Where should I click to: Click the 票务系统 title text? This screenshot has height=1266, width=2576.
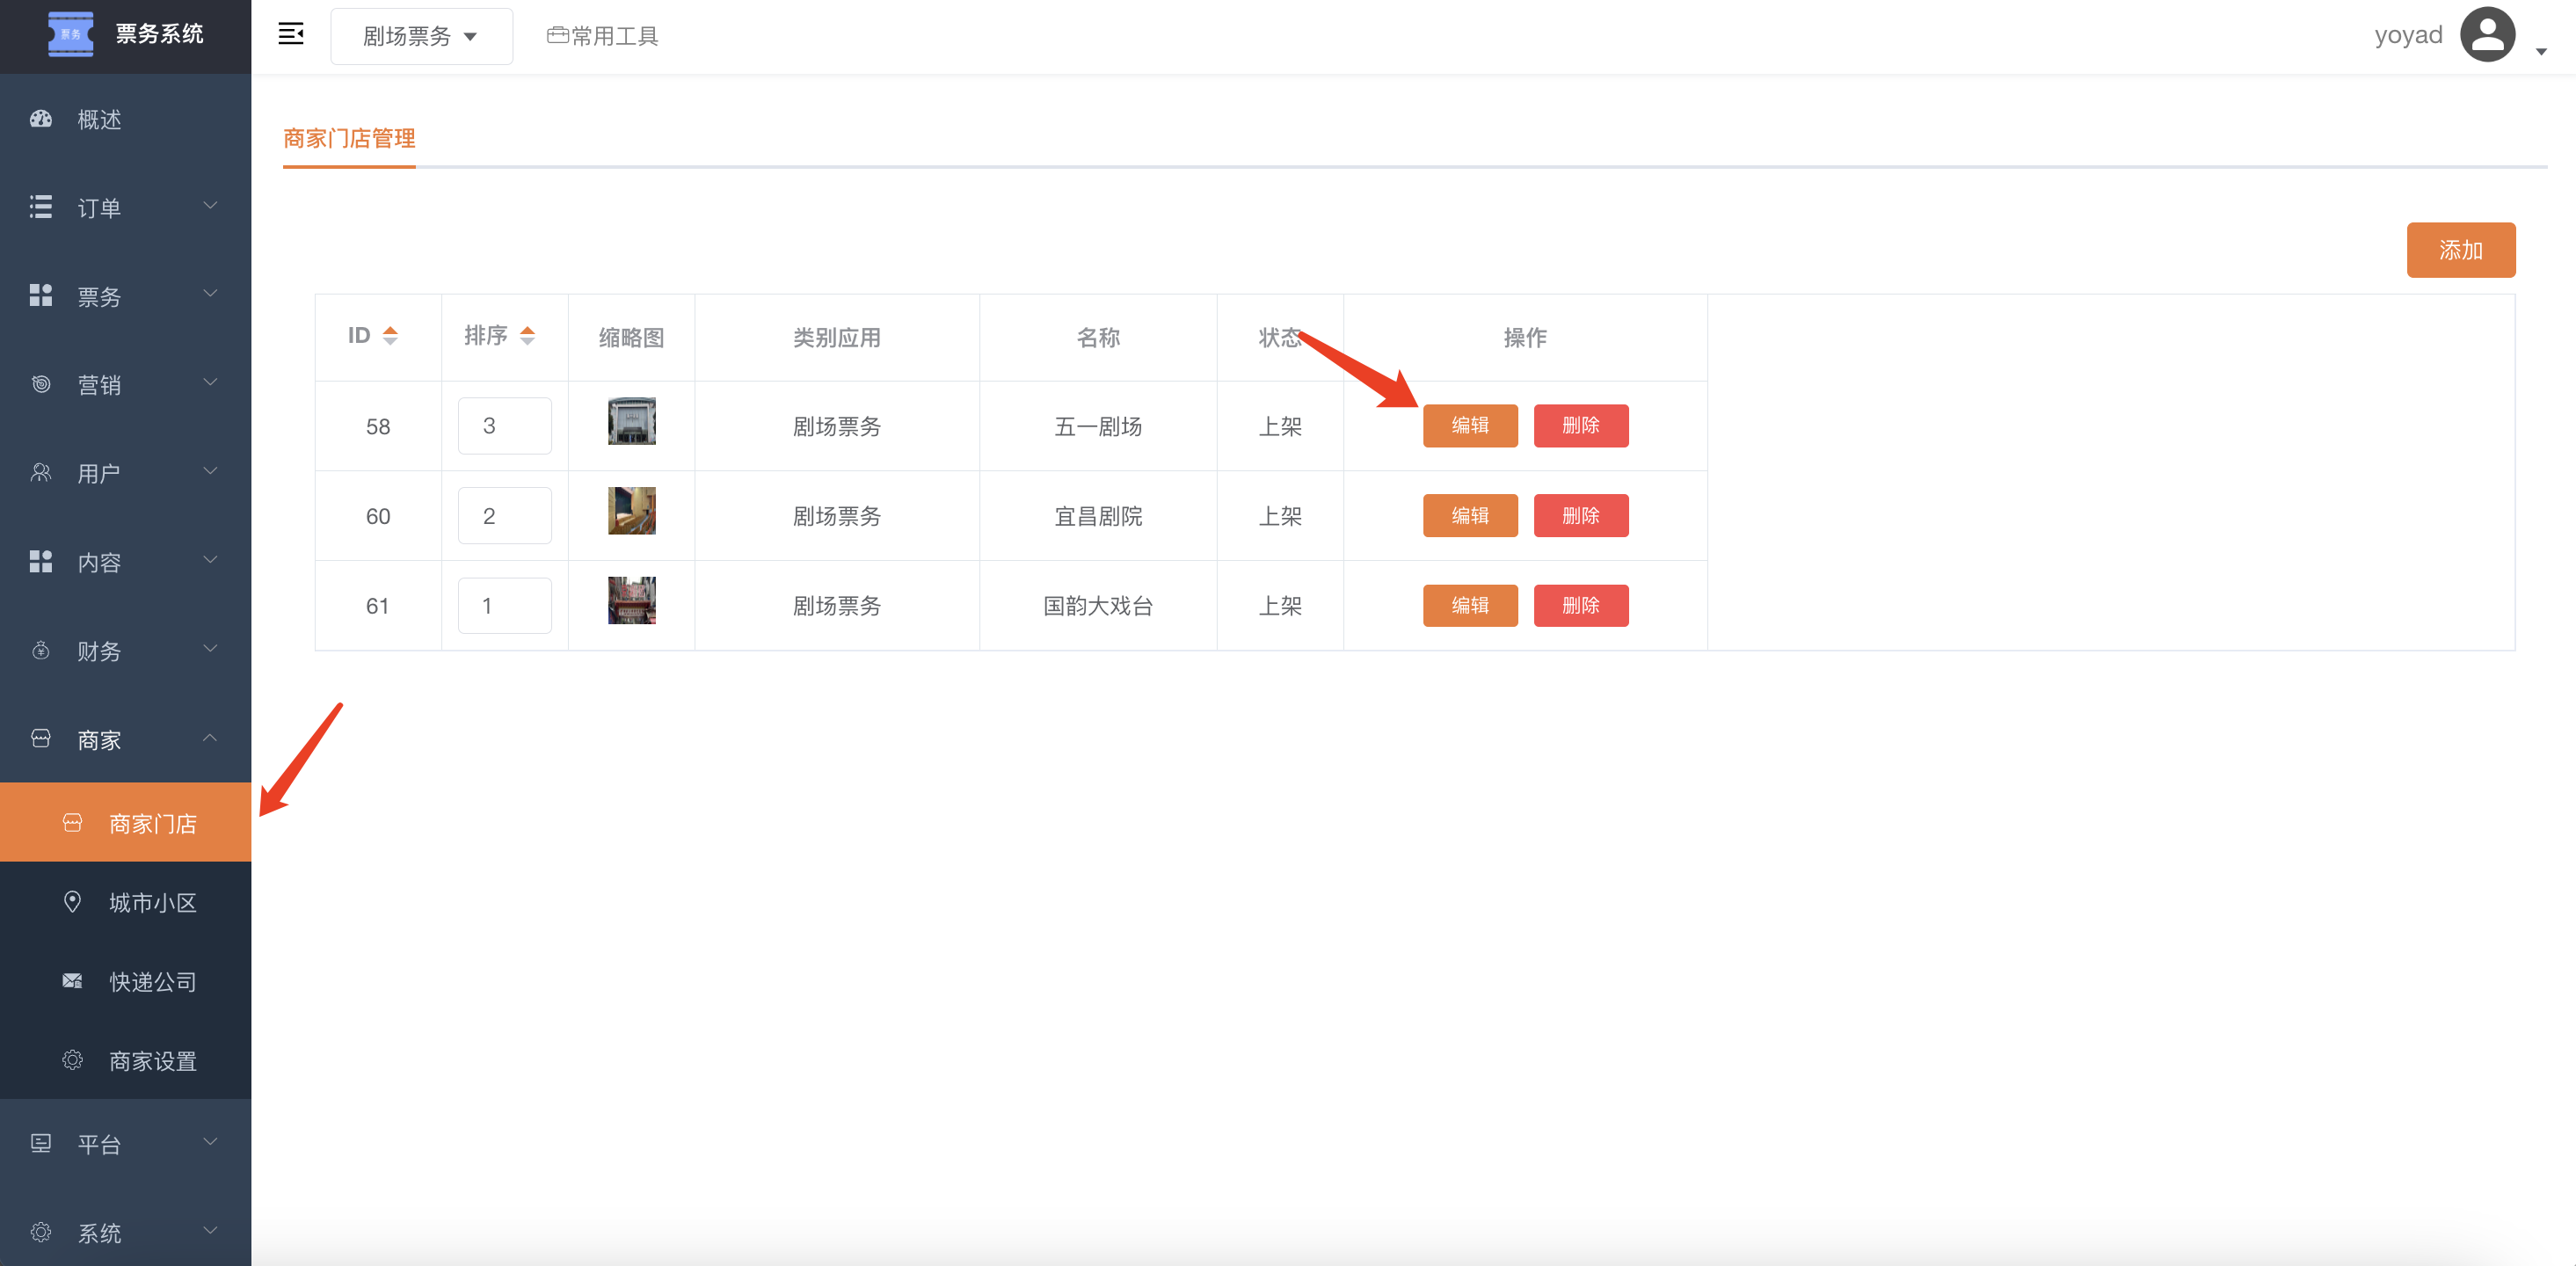pyautogui.click(x=159, y=34)
